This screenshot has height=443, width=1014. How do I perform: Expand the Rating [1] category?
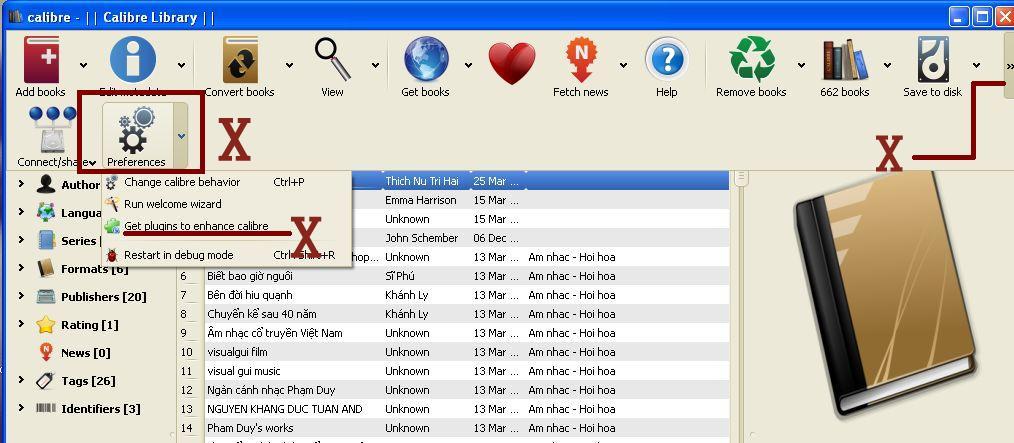(x=21, y=324)
